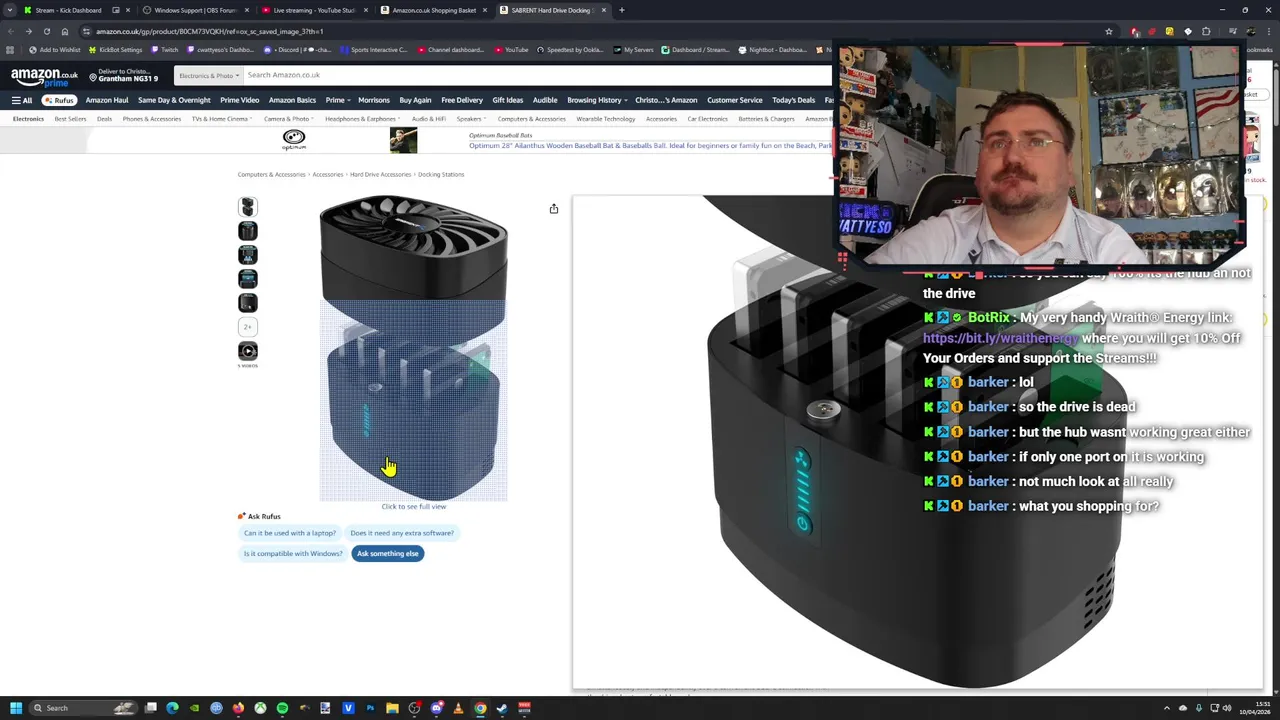Open Prime Video nav link
This screenshot has width=1280, height=720.
tap(239, 100)
